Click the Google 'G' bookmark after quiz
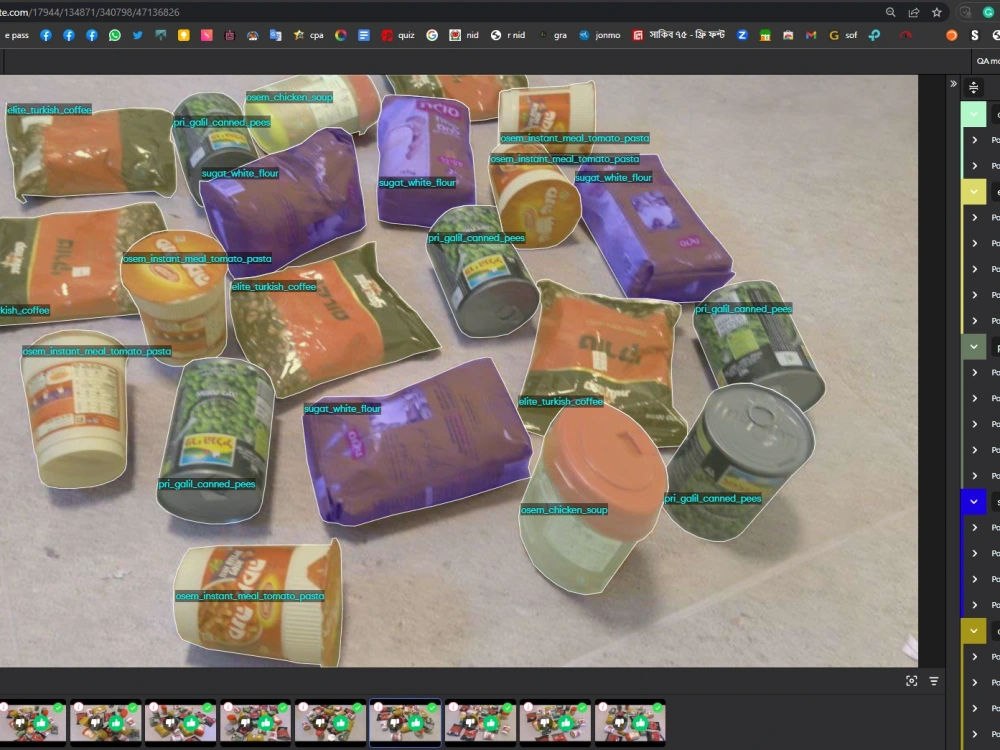 (x=432, y=35)
